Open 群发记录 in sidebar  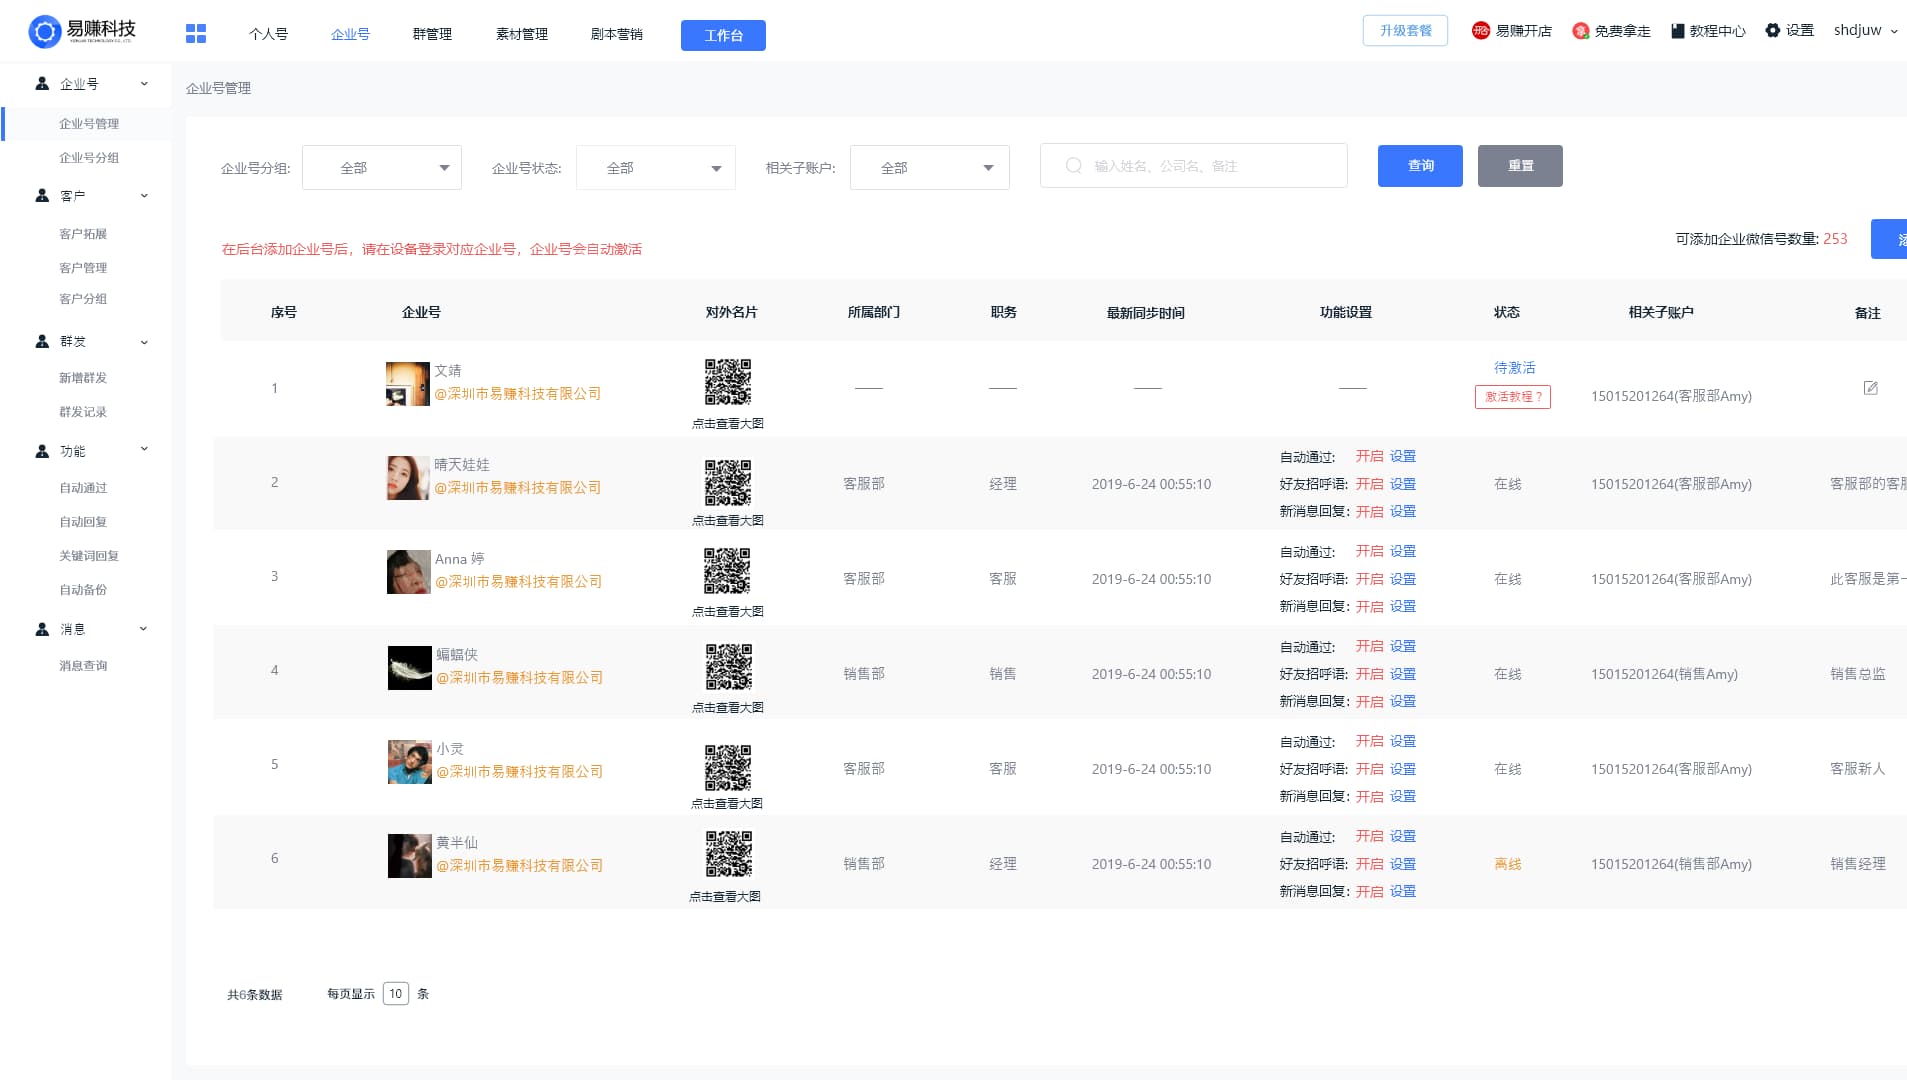click(x=83, y=412)
